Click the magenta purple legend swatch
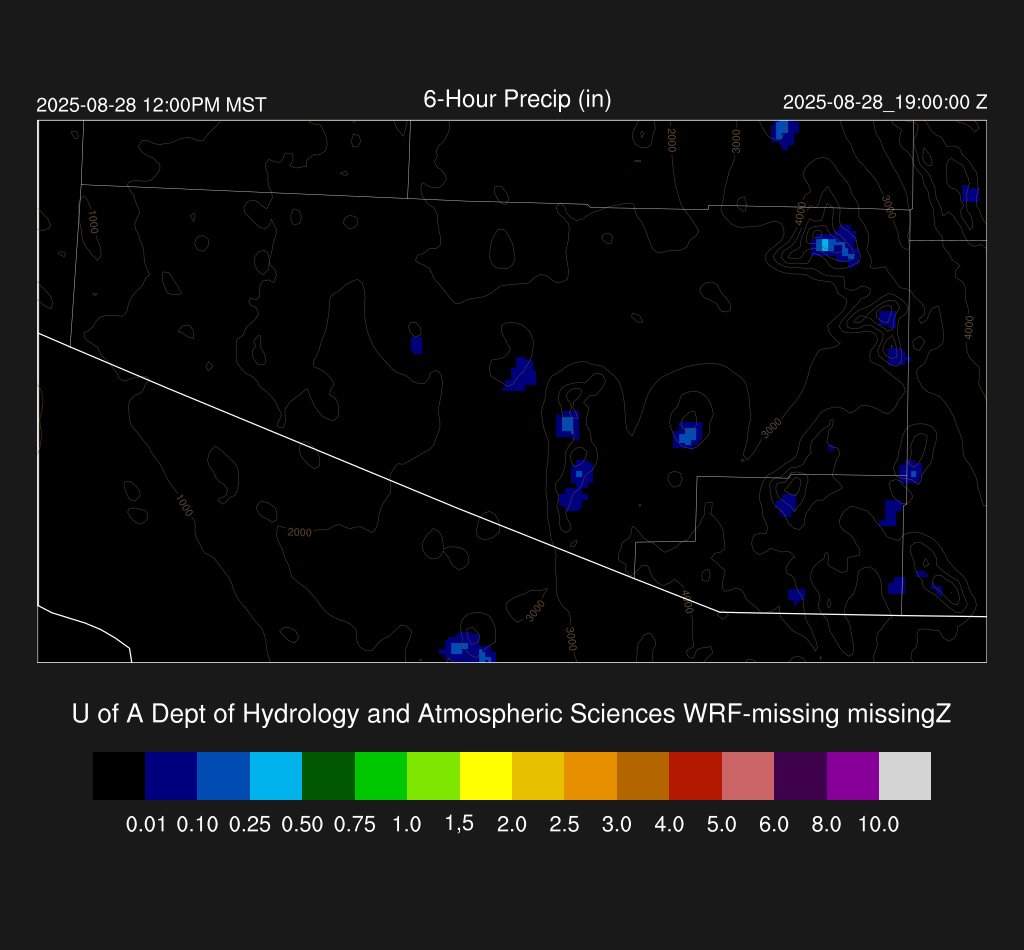This screenshot has width=1024, height=950. (x=853, y=776)
